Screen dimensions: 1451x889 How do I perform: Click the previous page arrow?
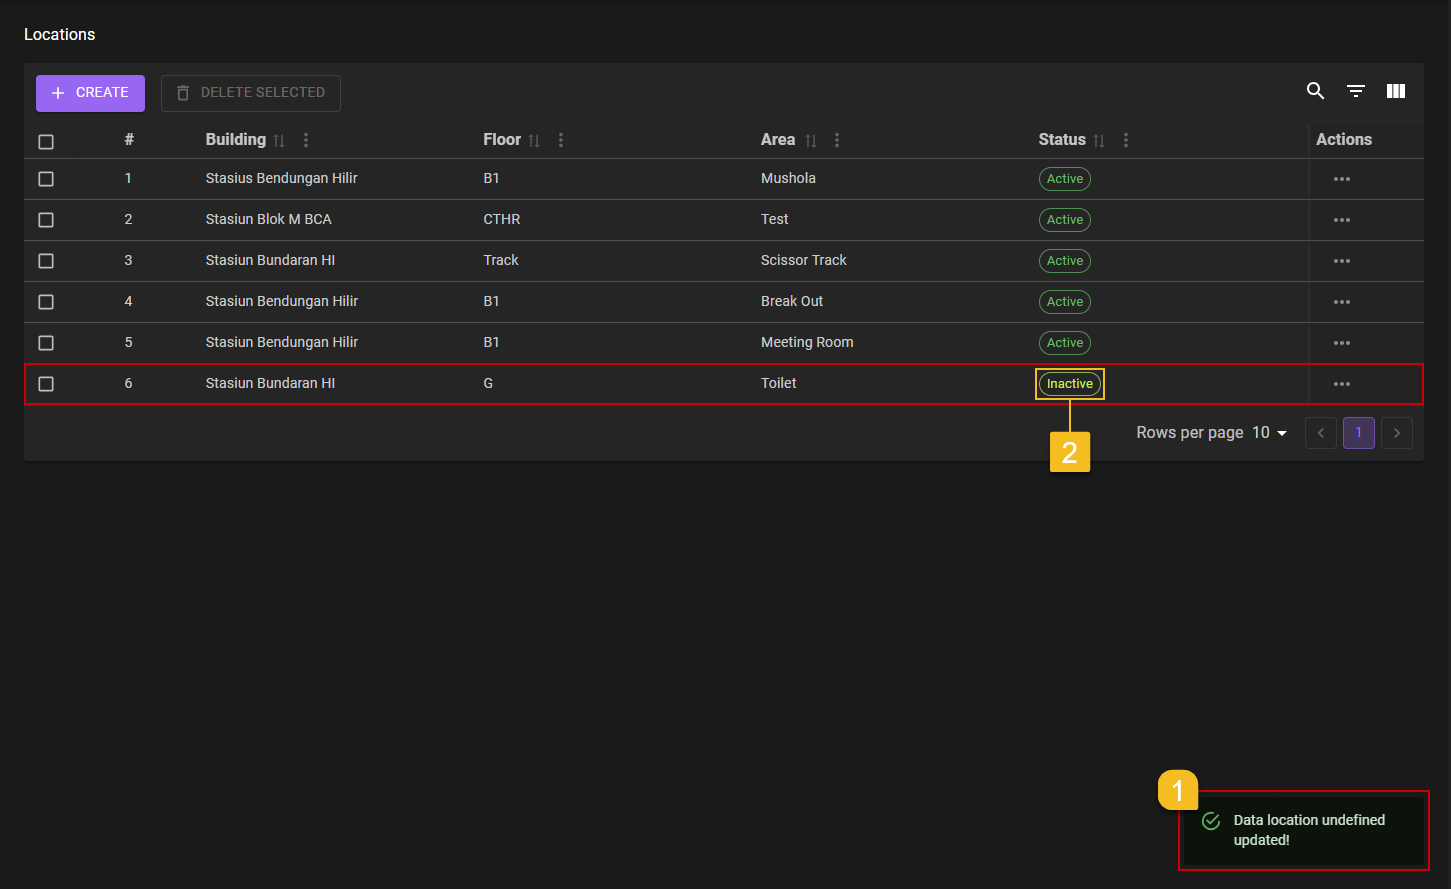click(1320, 432)
